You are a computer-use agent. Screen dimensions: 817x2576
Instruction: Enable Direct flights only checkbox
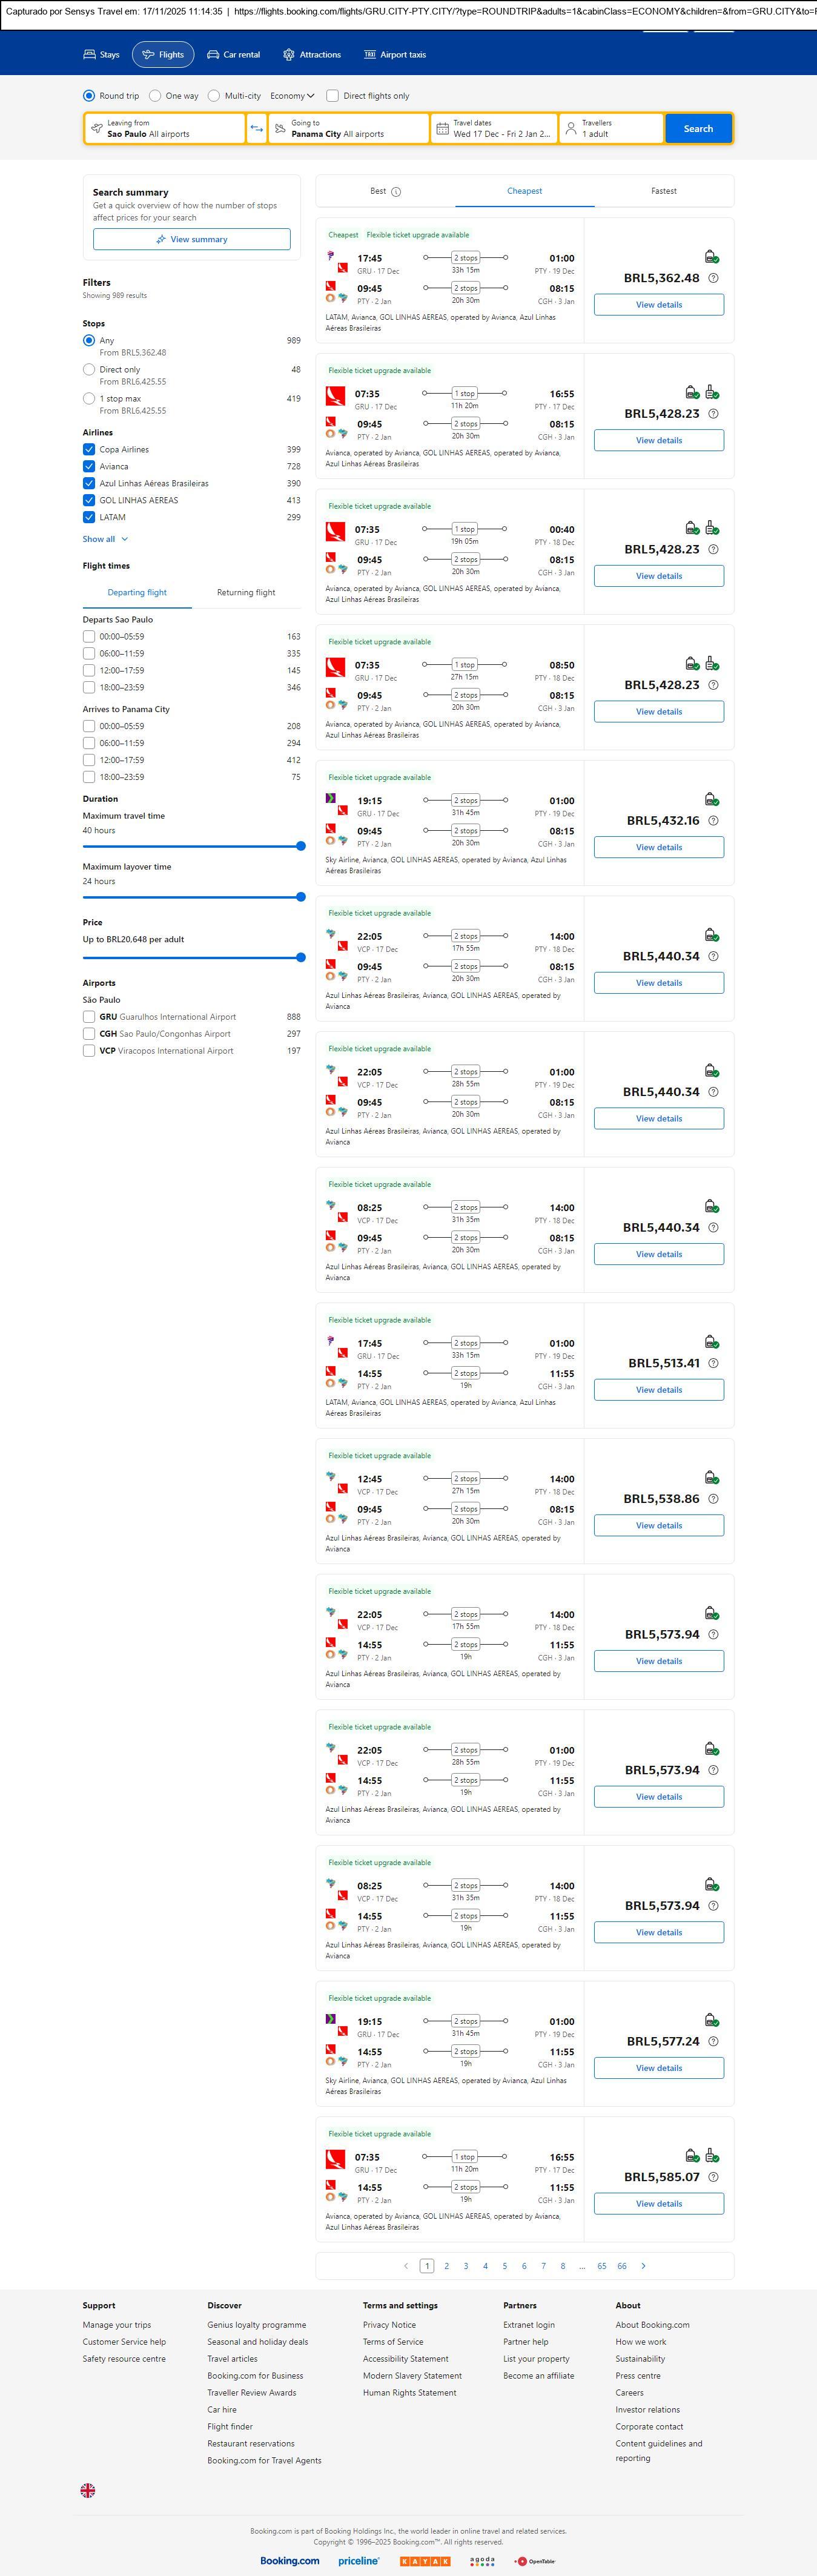click(x=333, y=96)
